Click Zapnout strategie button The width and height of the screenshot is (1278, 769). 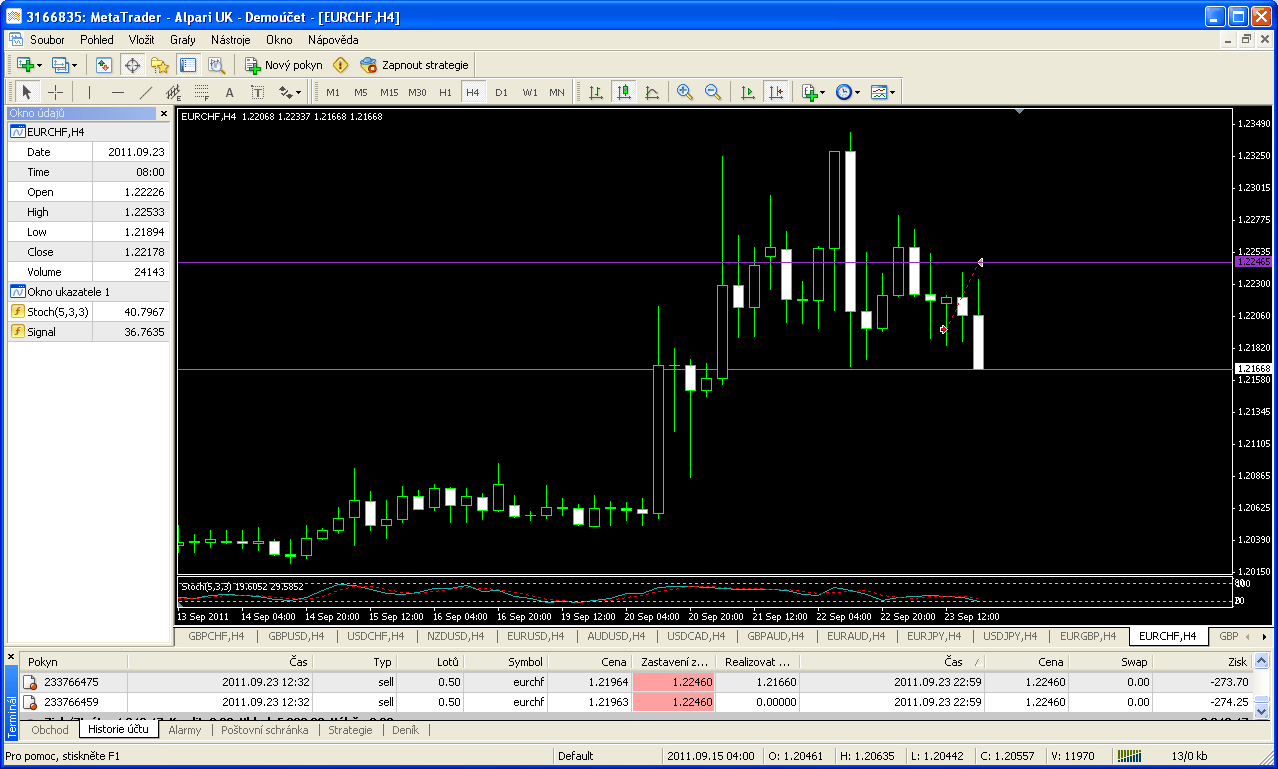415,65
